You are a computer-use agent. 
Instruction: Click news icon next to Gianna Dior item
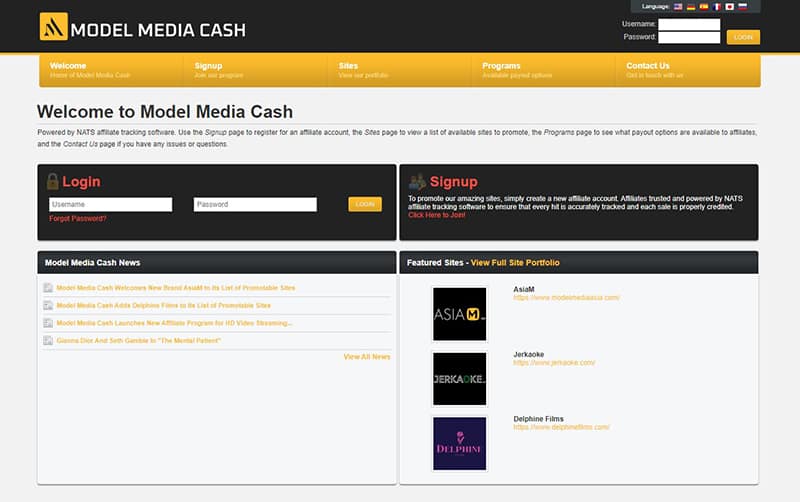click(48, 340)
